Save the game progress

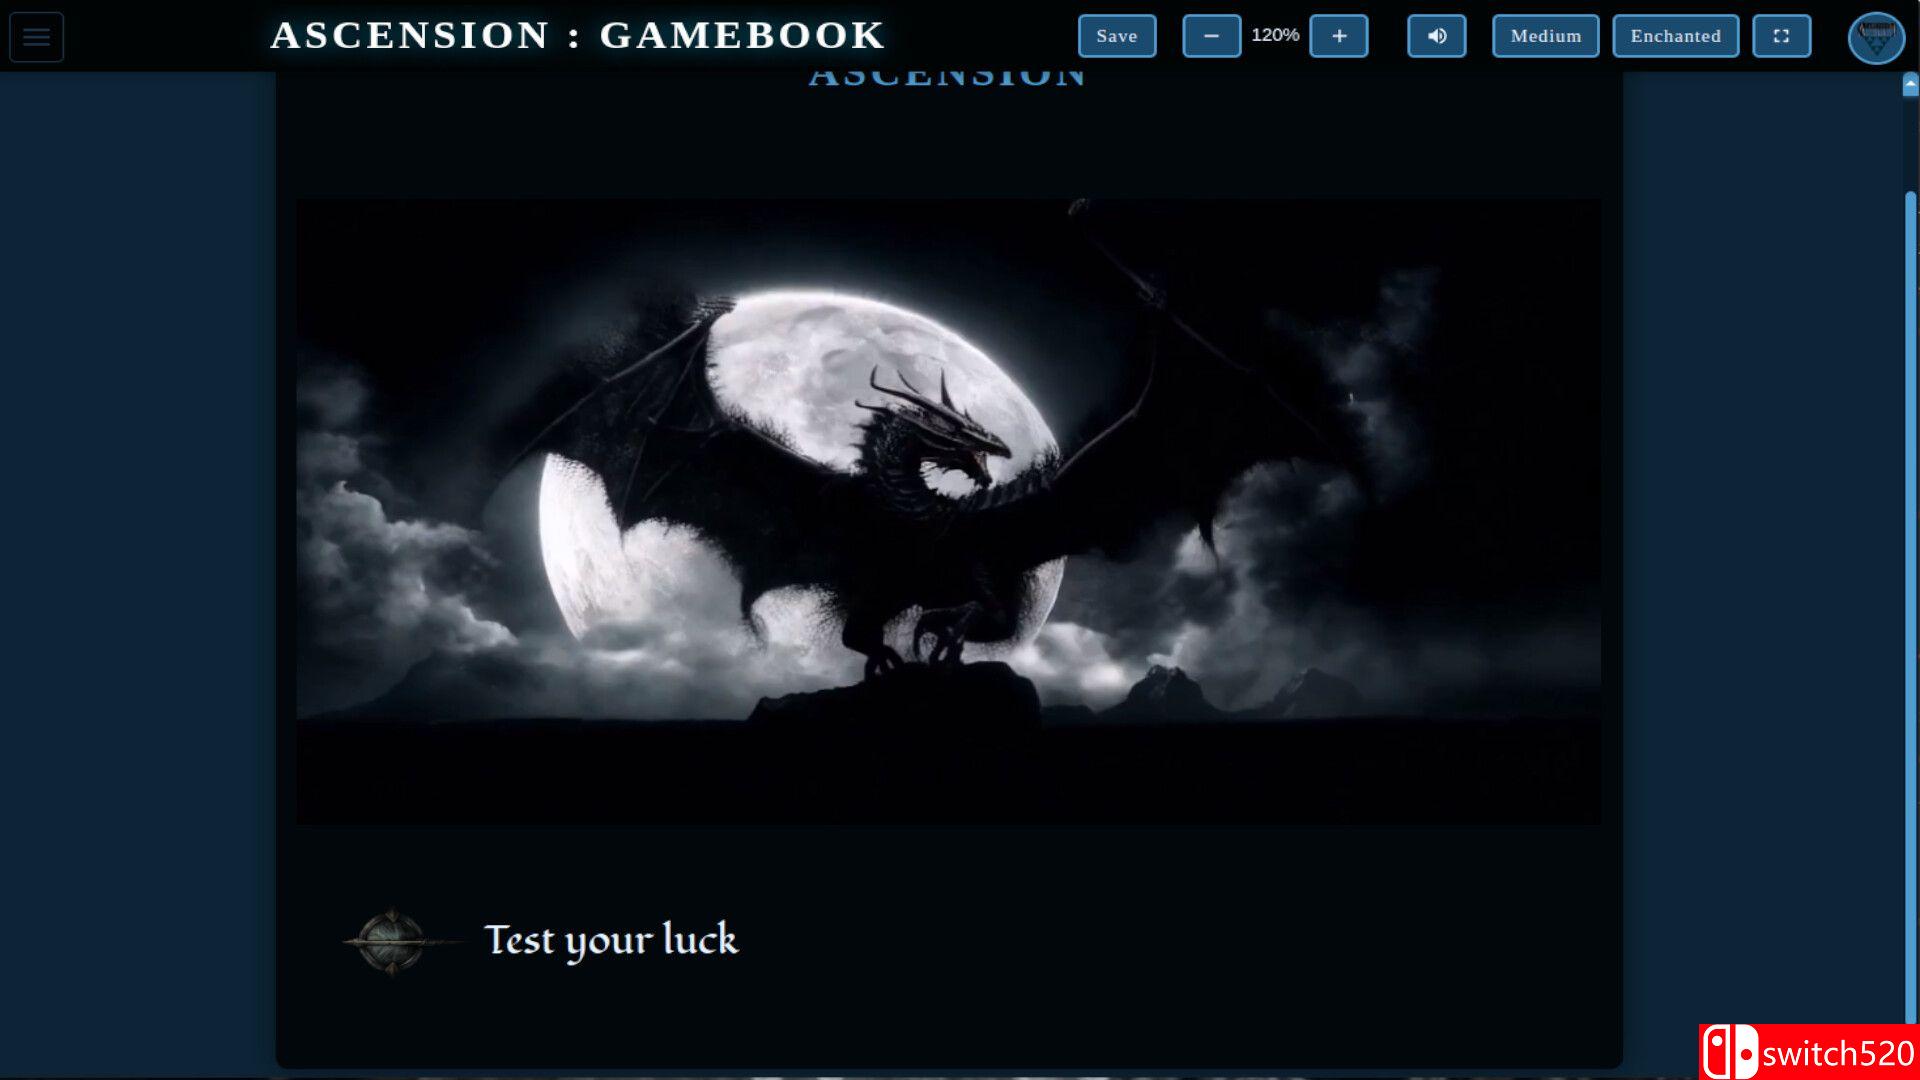point(1116,36)
